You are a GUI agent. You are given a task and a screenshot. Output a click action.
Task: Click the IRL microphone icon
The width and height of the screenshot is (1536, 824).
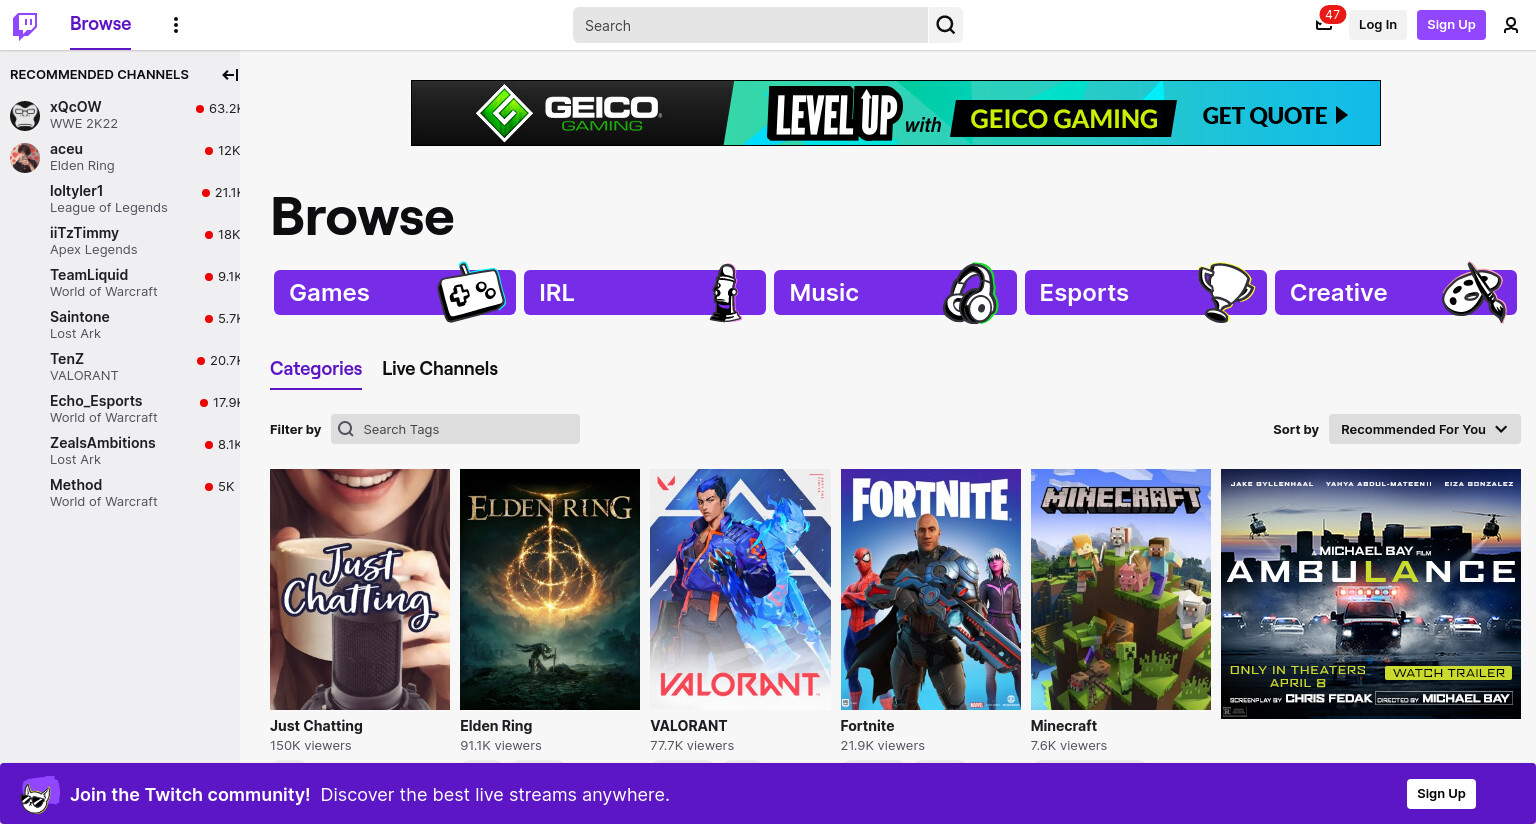(726, 293)
